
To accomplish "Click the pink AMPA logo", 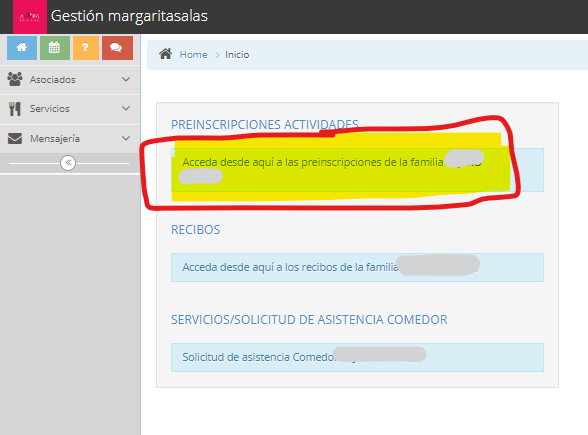I will [30, 17].
